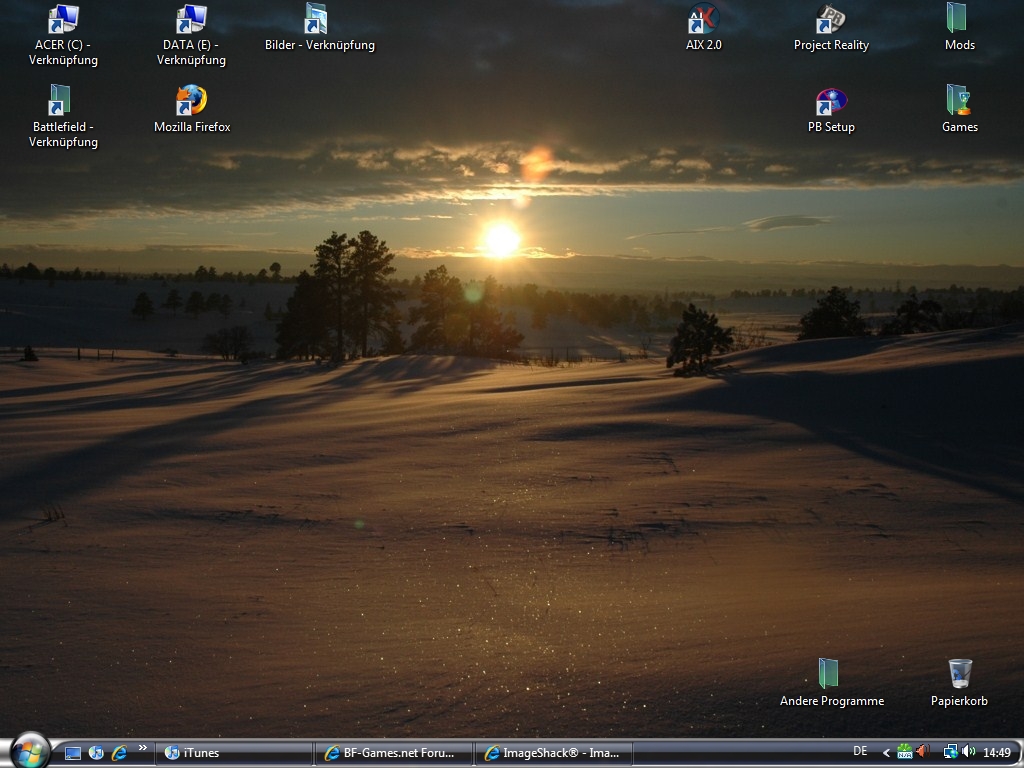Select the Mods folder on the desktop
Screen dimensions: 1024x768
coord(958,20)
